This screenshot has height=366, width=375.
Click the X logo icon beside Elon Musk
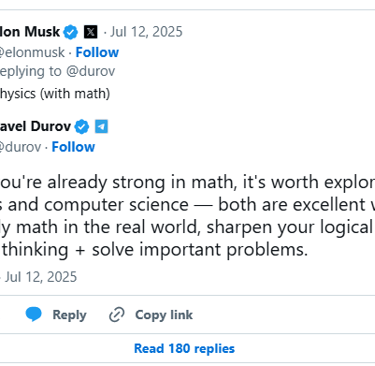(x=90, y=32)
